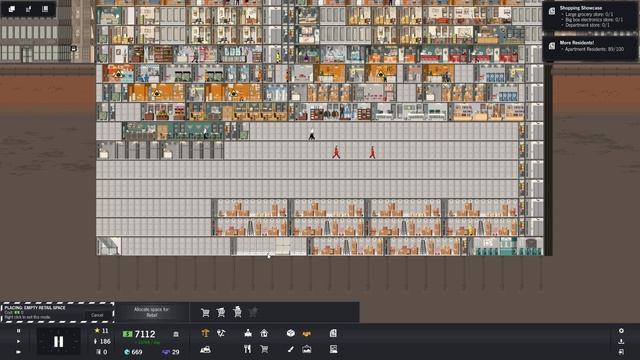Click the money balance 7112
Image resolution: width=640 pixels, height=360 pixels.
pos(139,334)
